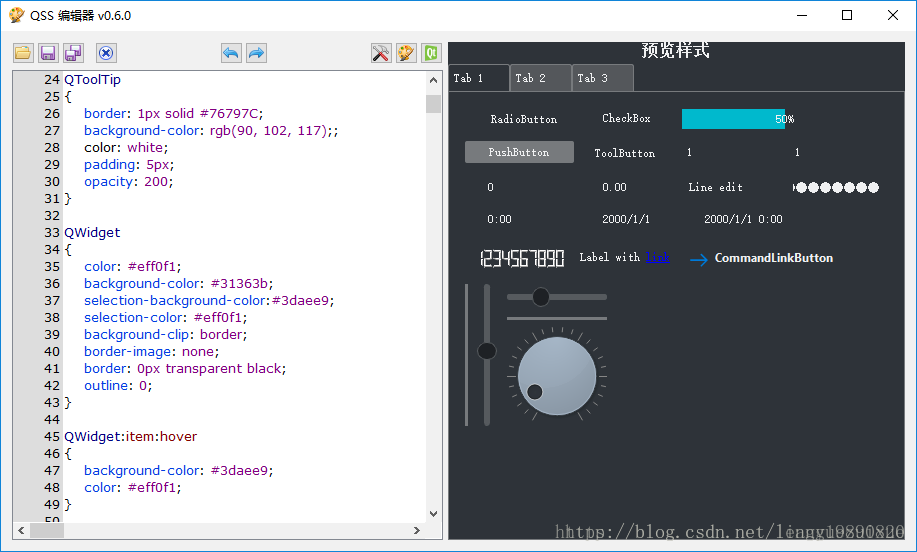Open the link in Label with link
This screenshot has height=552, width=917.
coord(657,257)
